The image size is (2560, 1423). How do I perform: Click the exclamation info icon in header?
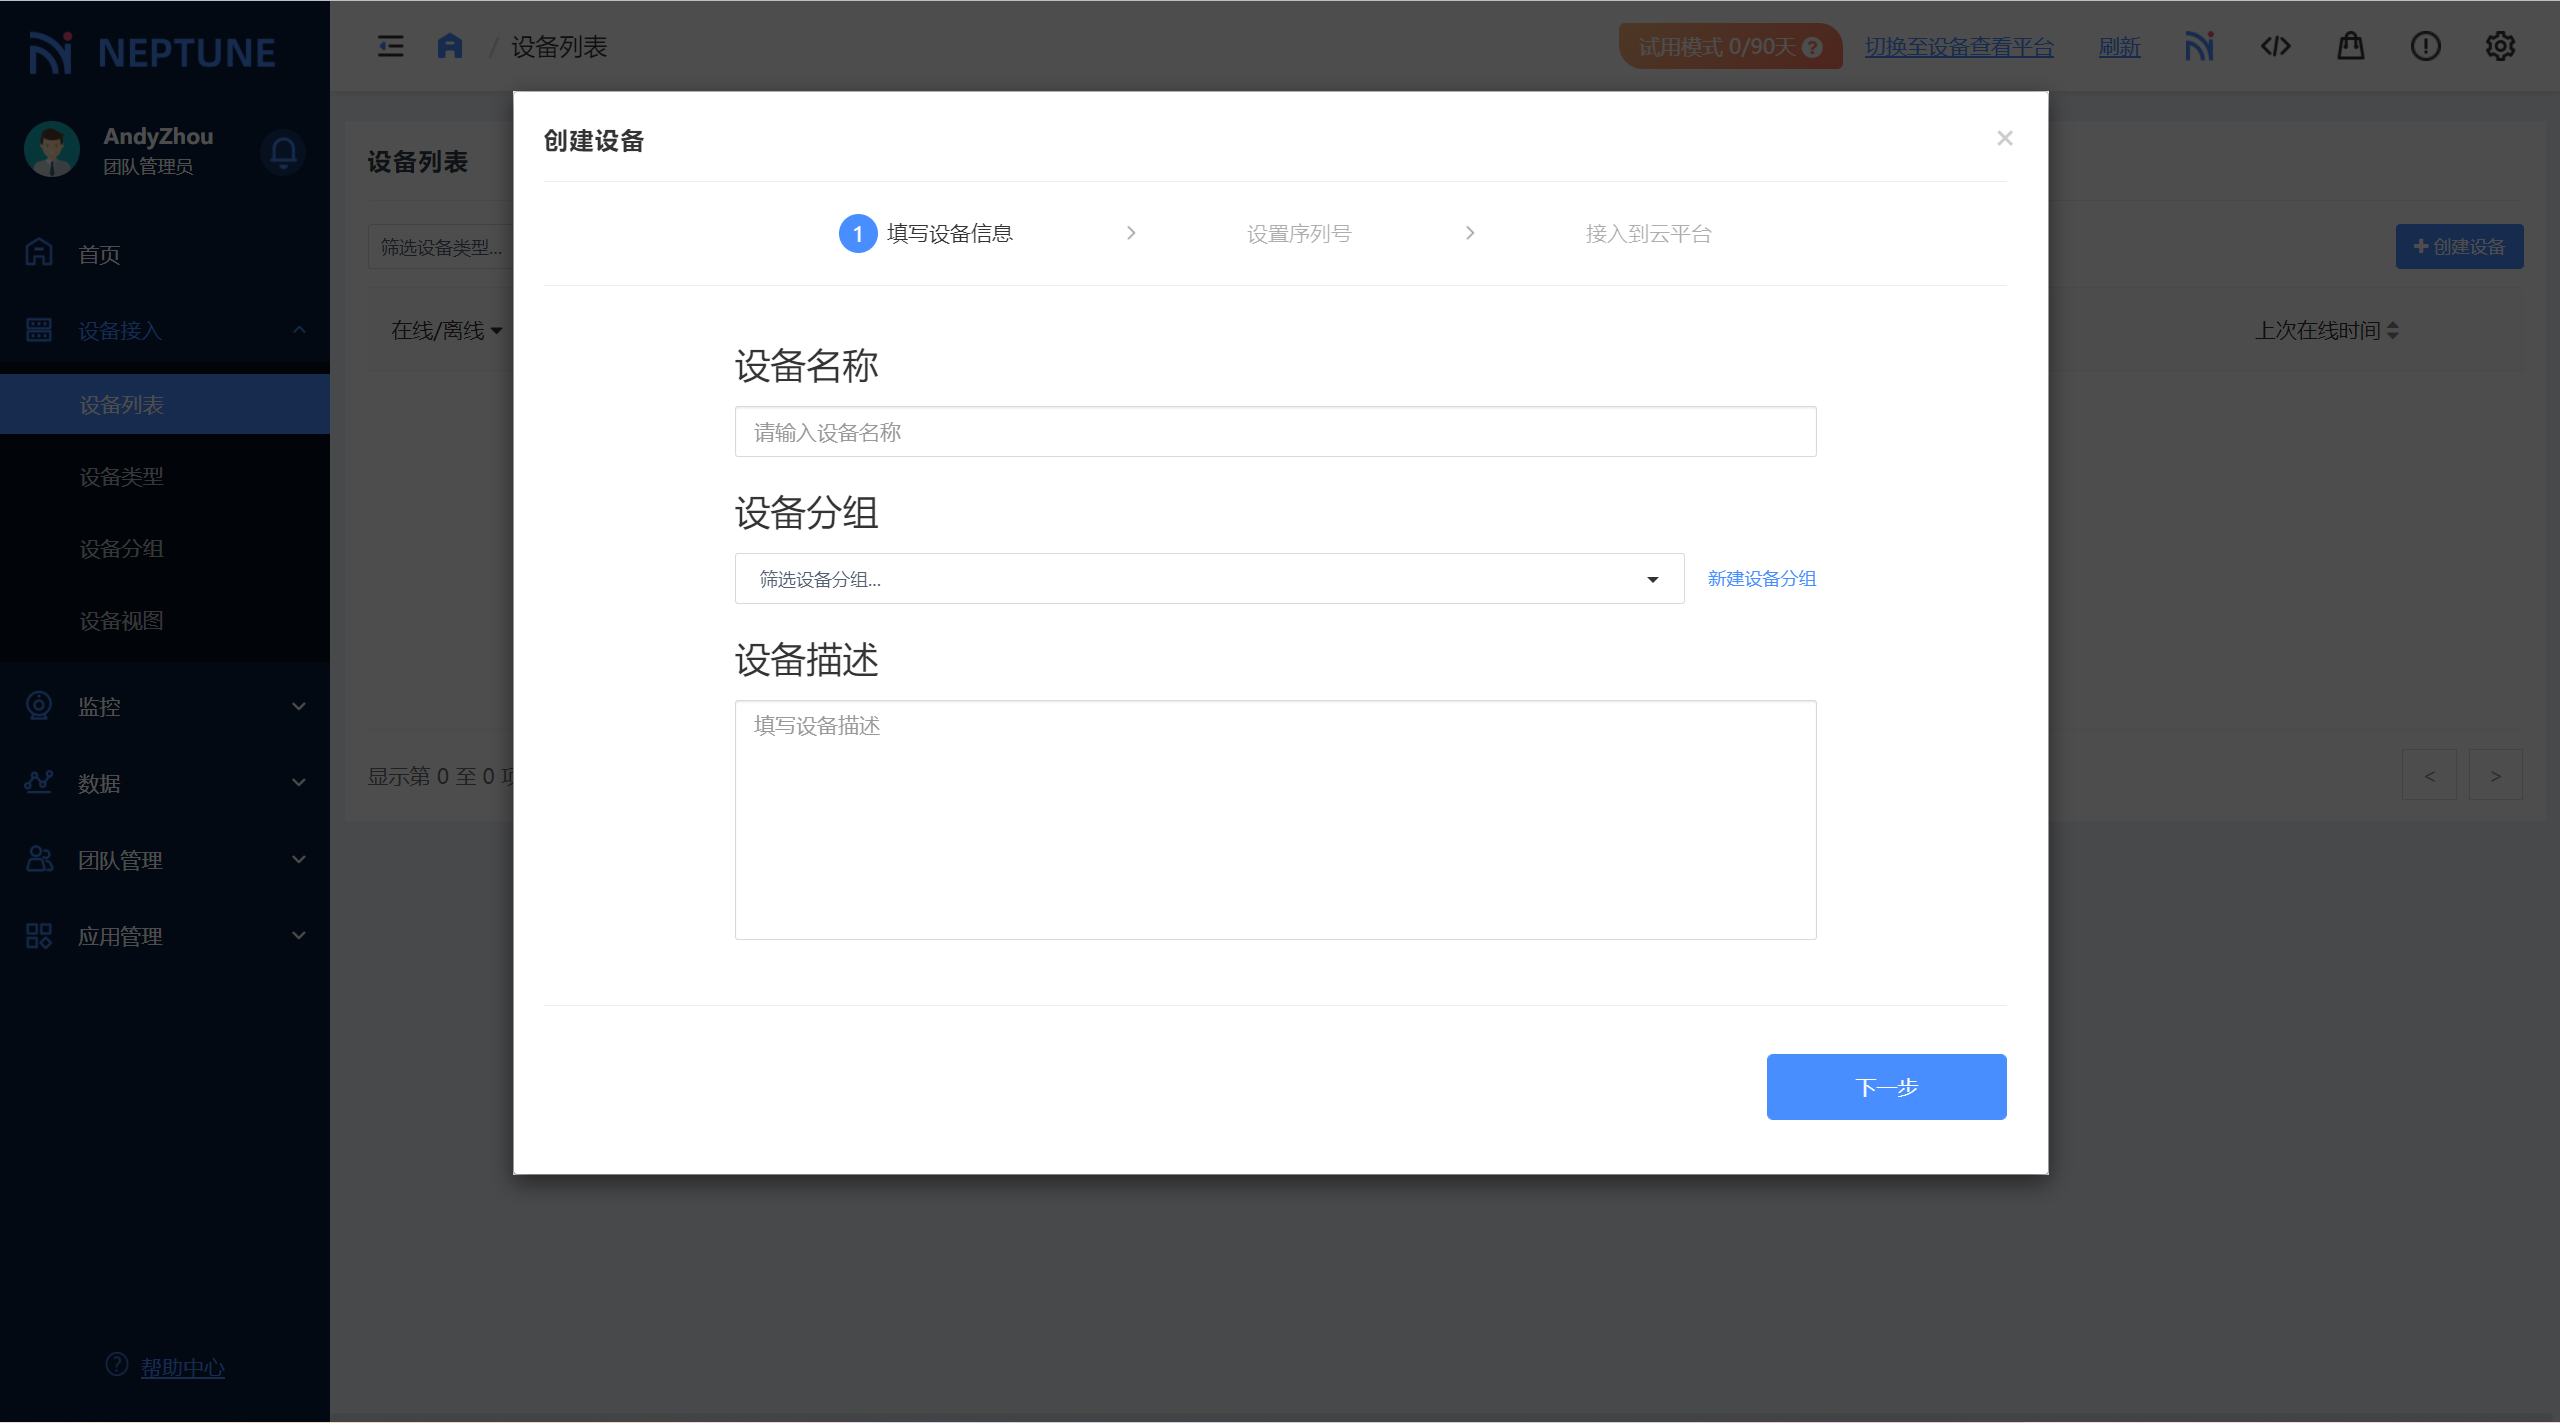click(2425, 46)
